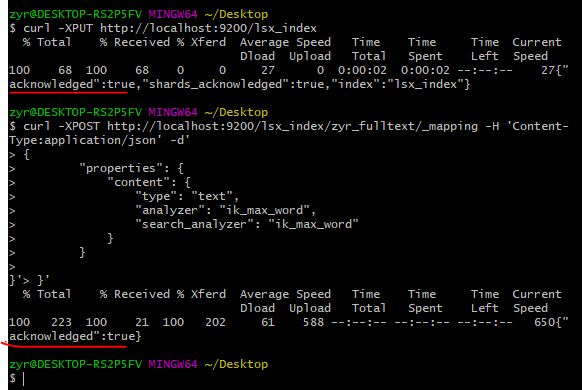Image resolution: width=582 pixels, height=390 pixels.
Task: Click final acknowledged":true} response text
Action: point(75,336)
